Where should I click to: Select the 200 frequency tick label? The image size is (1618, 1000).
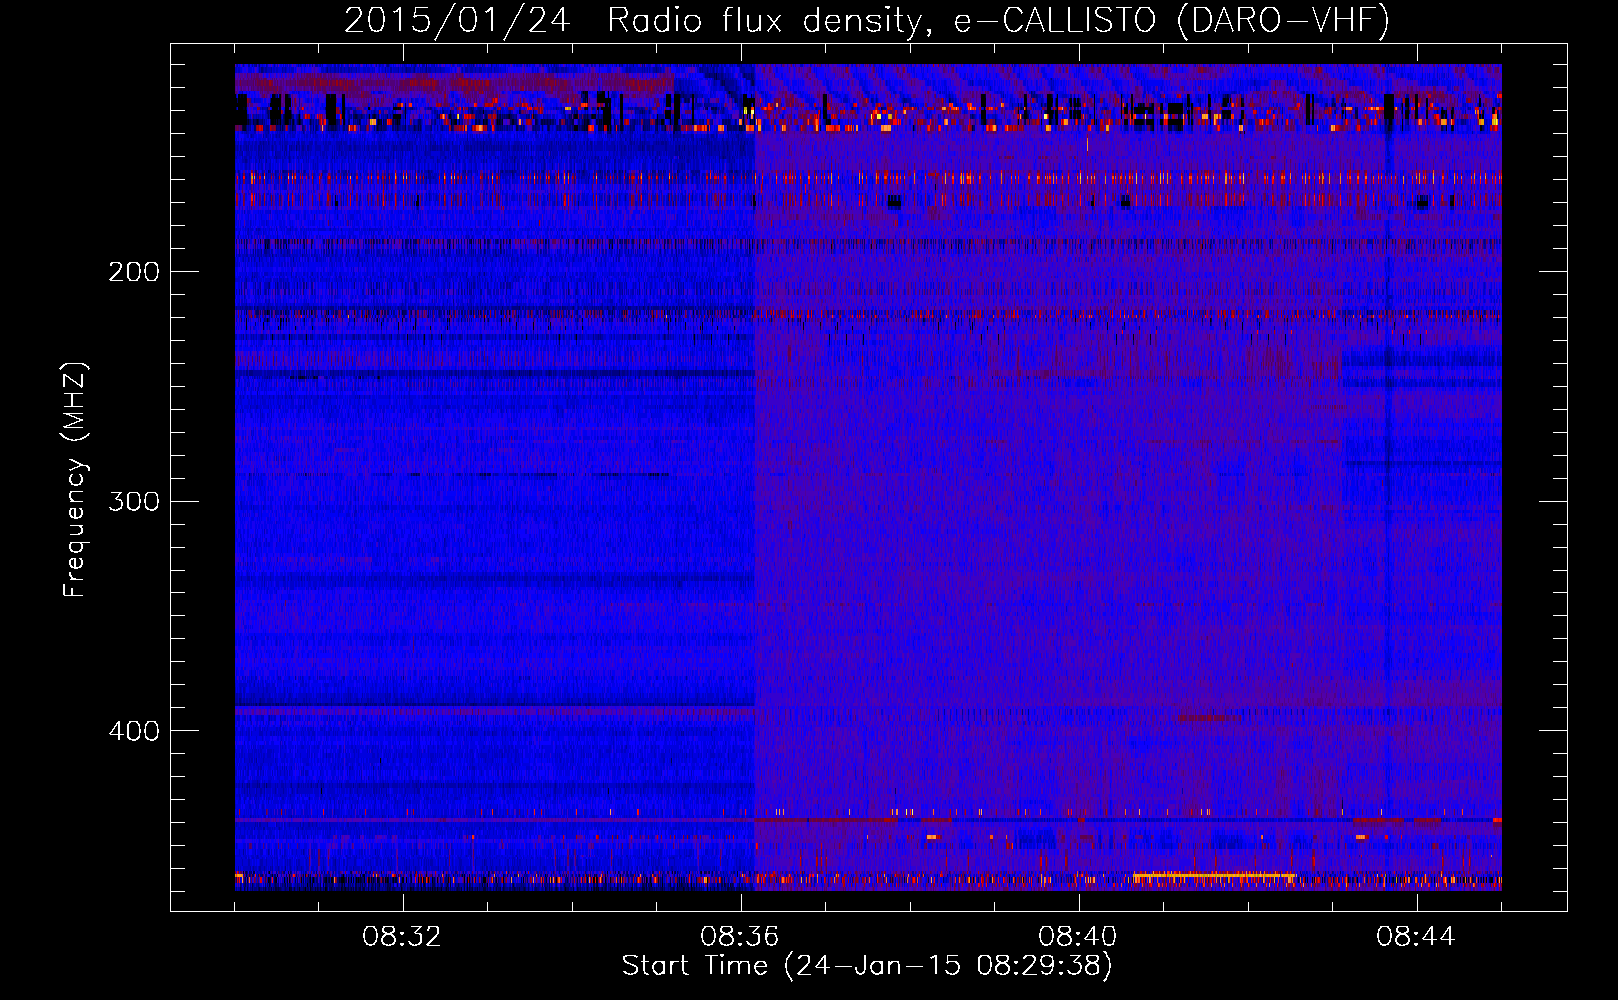(x=134, y=272)
